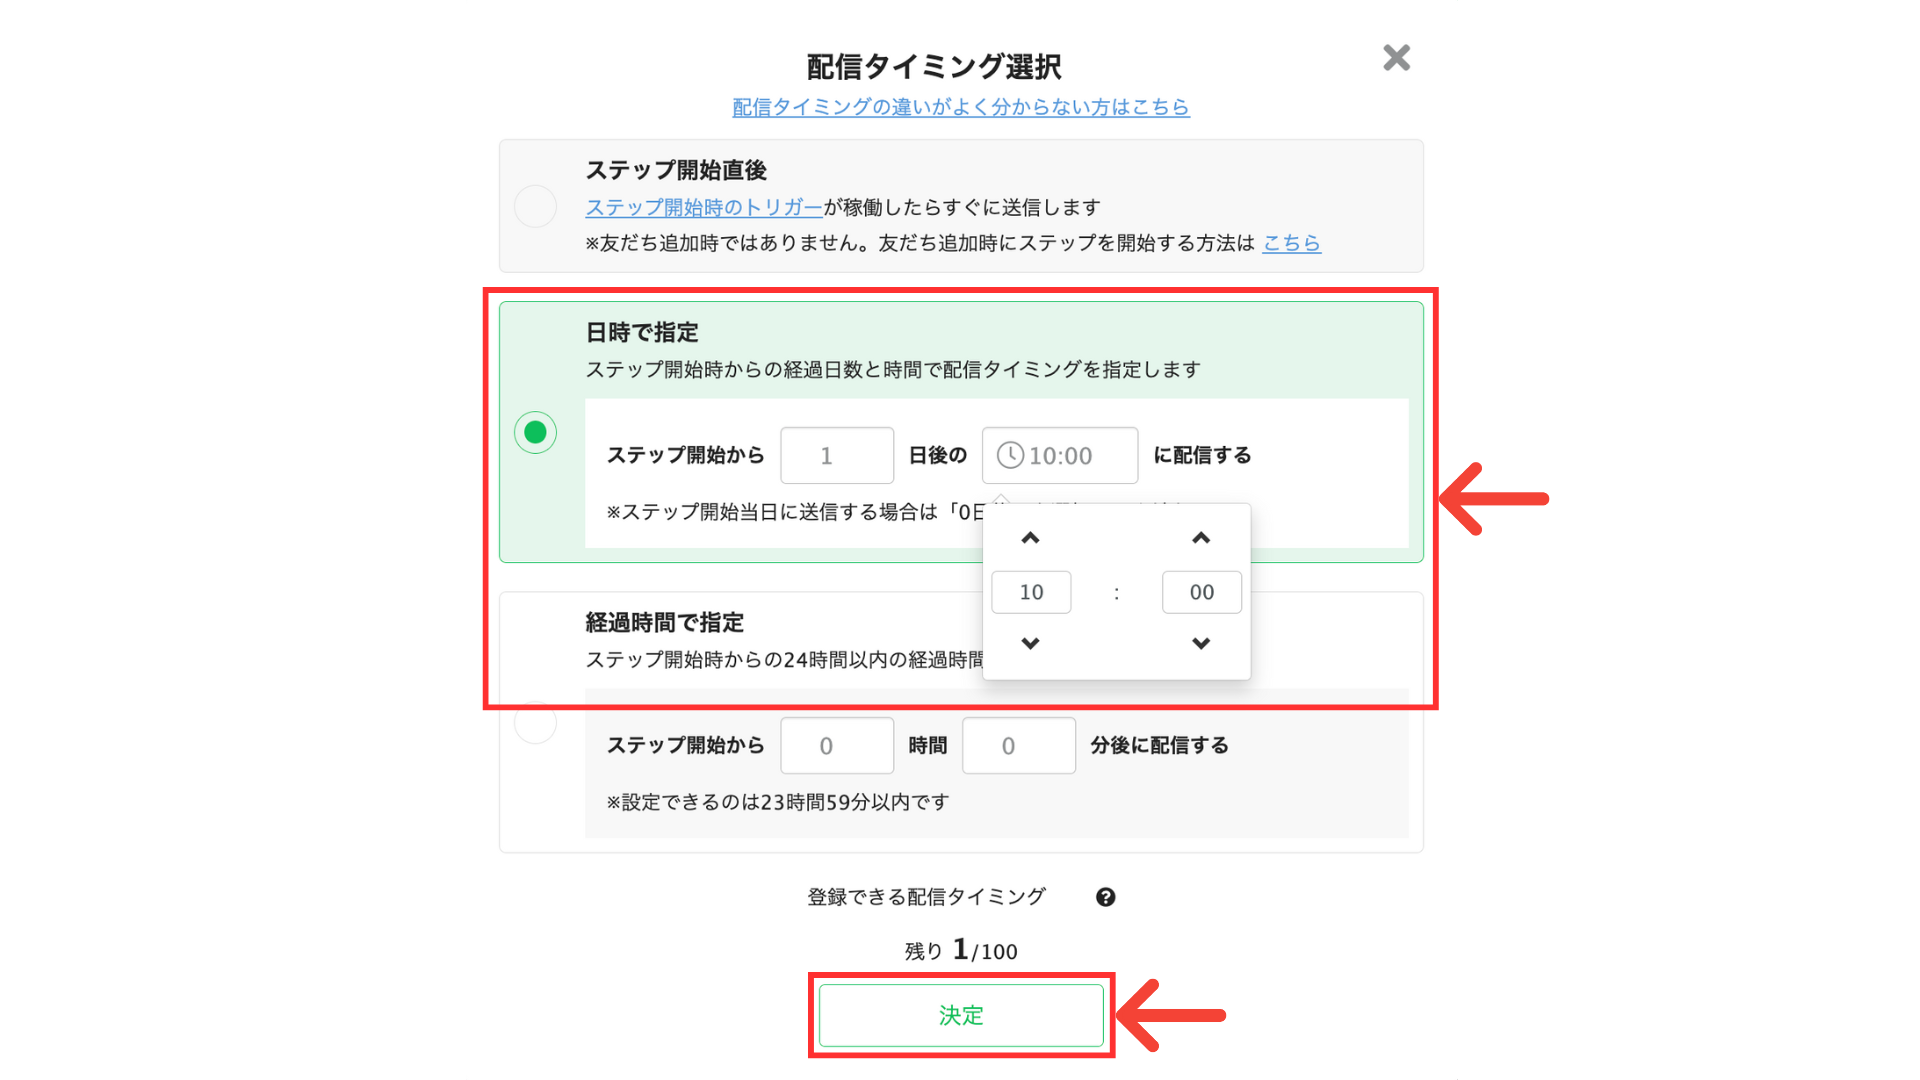Click the hour box showing 10
The height and width of the screenshot is (1080, 1920).
tap(1031, 592)
